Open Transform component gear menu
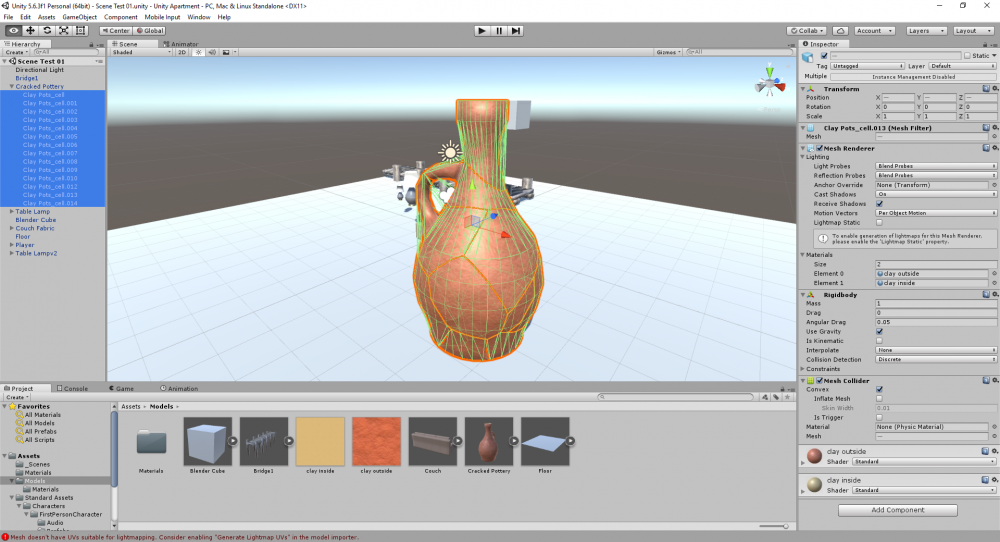 click(x=994, y=89)
